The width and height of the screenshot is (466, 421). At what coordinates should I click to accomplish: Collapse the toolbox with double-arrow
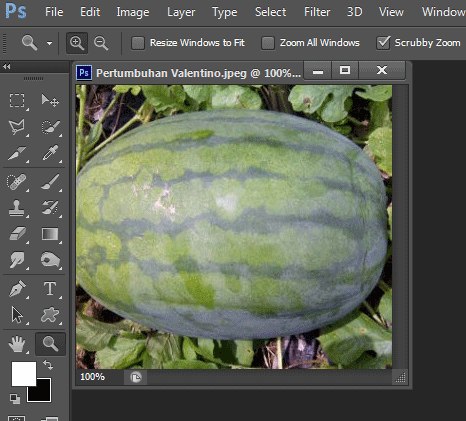tap(6, 67)
